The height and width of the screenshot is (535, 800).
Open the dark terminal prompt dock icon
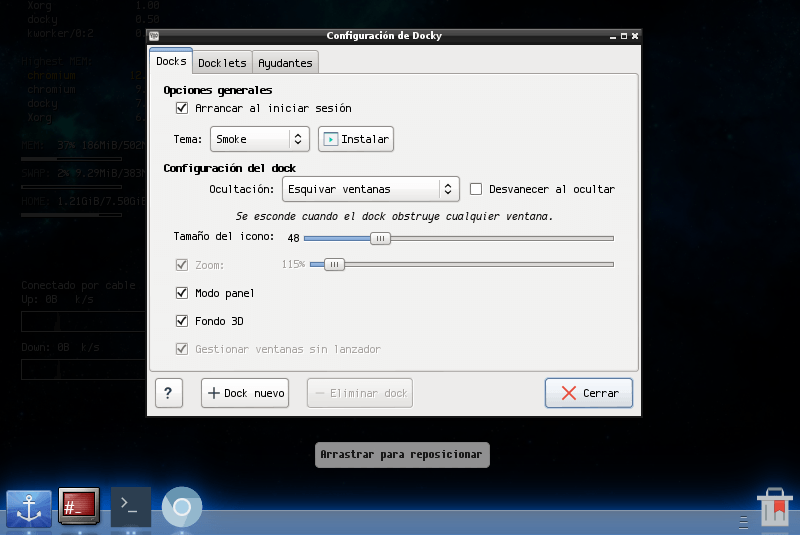(131, 506)
